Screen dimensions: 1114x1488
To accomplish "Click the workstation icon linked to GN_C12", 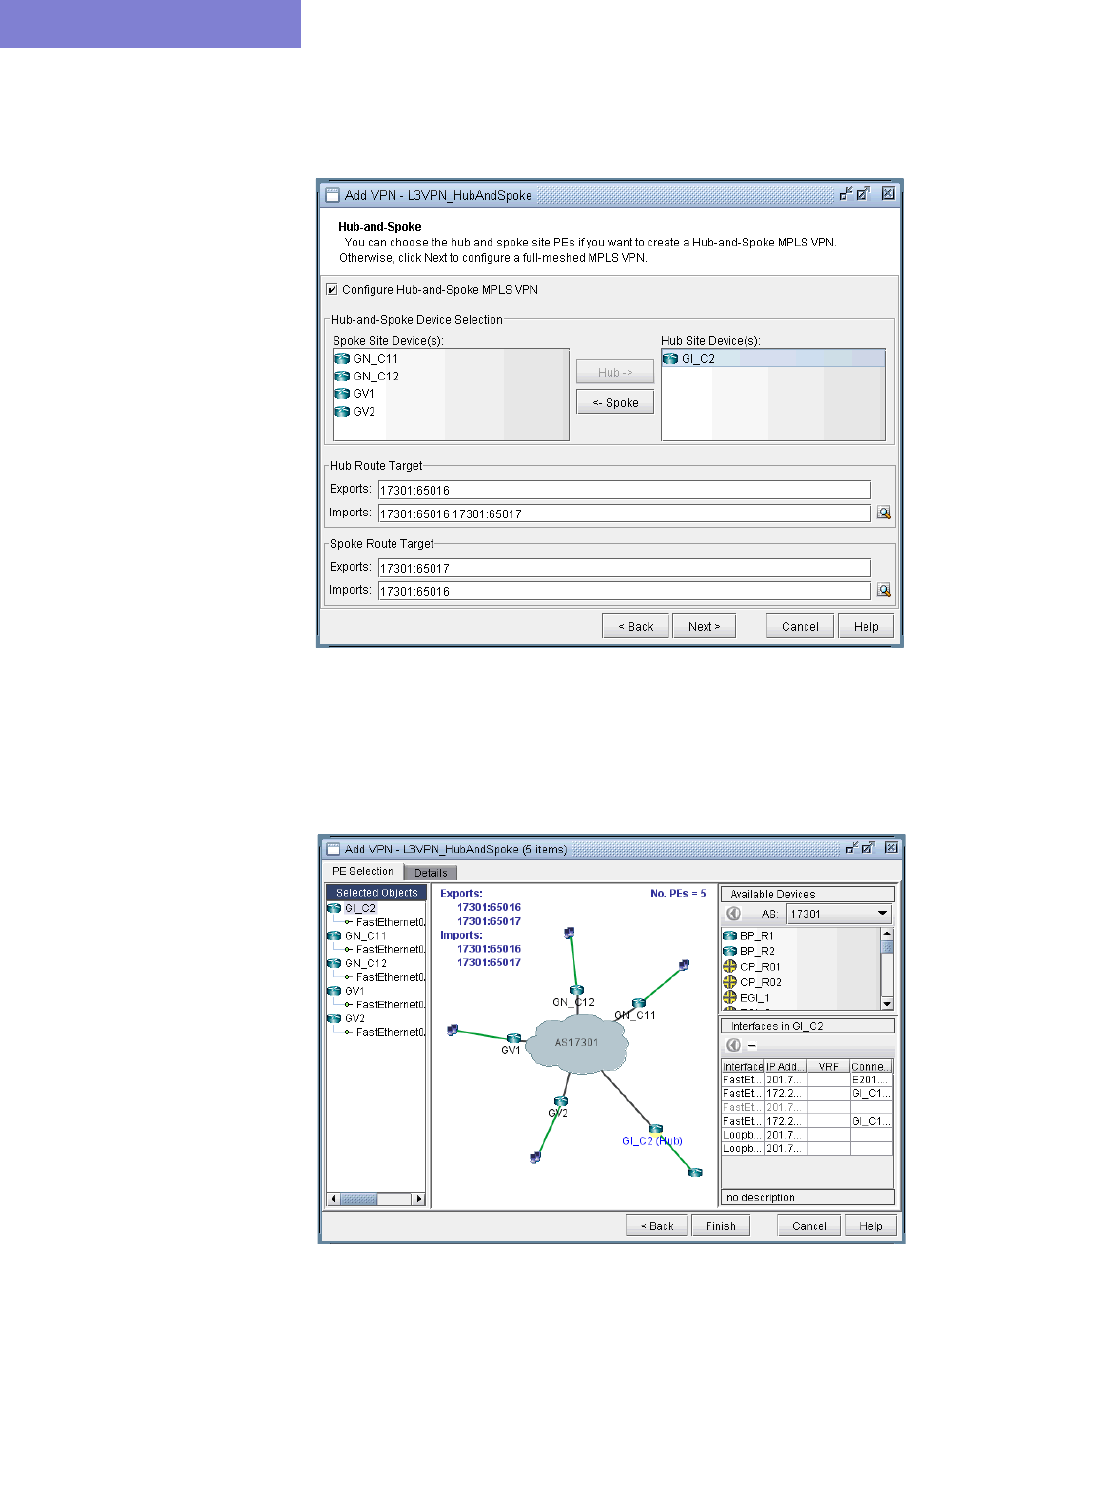I will pos(569,933).
